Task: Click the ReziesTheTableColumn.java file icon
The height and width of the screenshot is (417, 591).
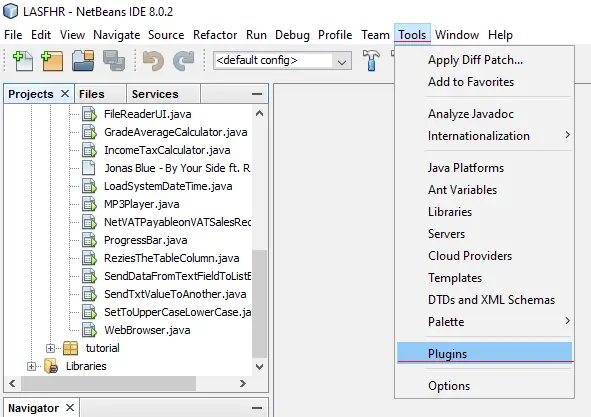Action: [89, 258]
